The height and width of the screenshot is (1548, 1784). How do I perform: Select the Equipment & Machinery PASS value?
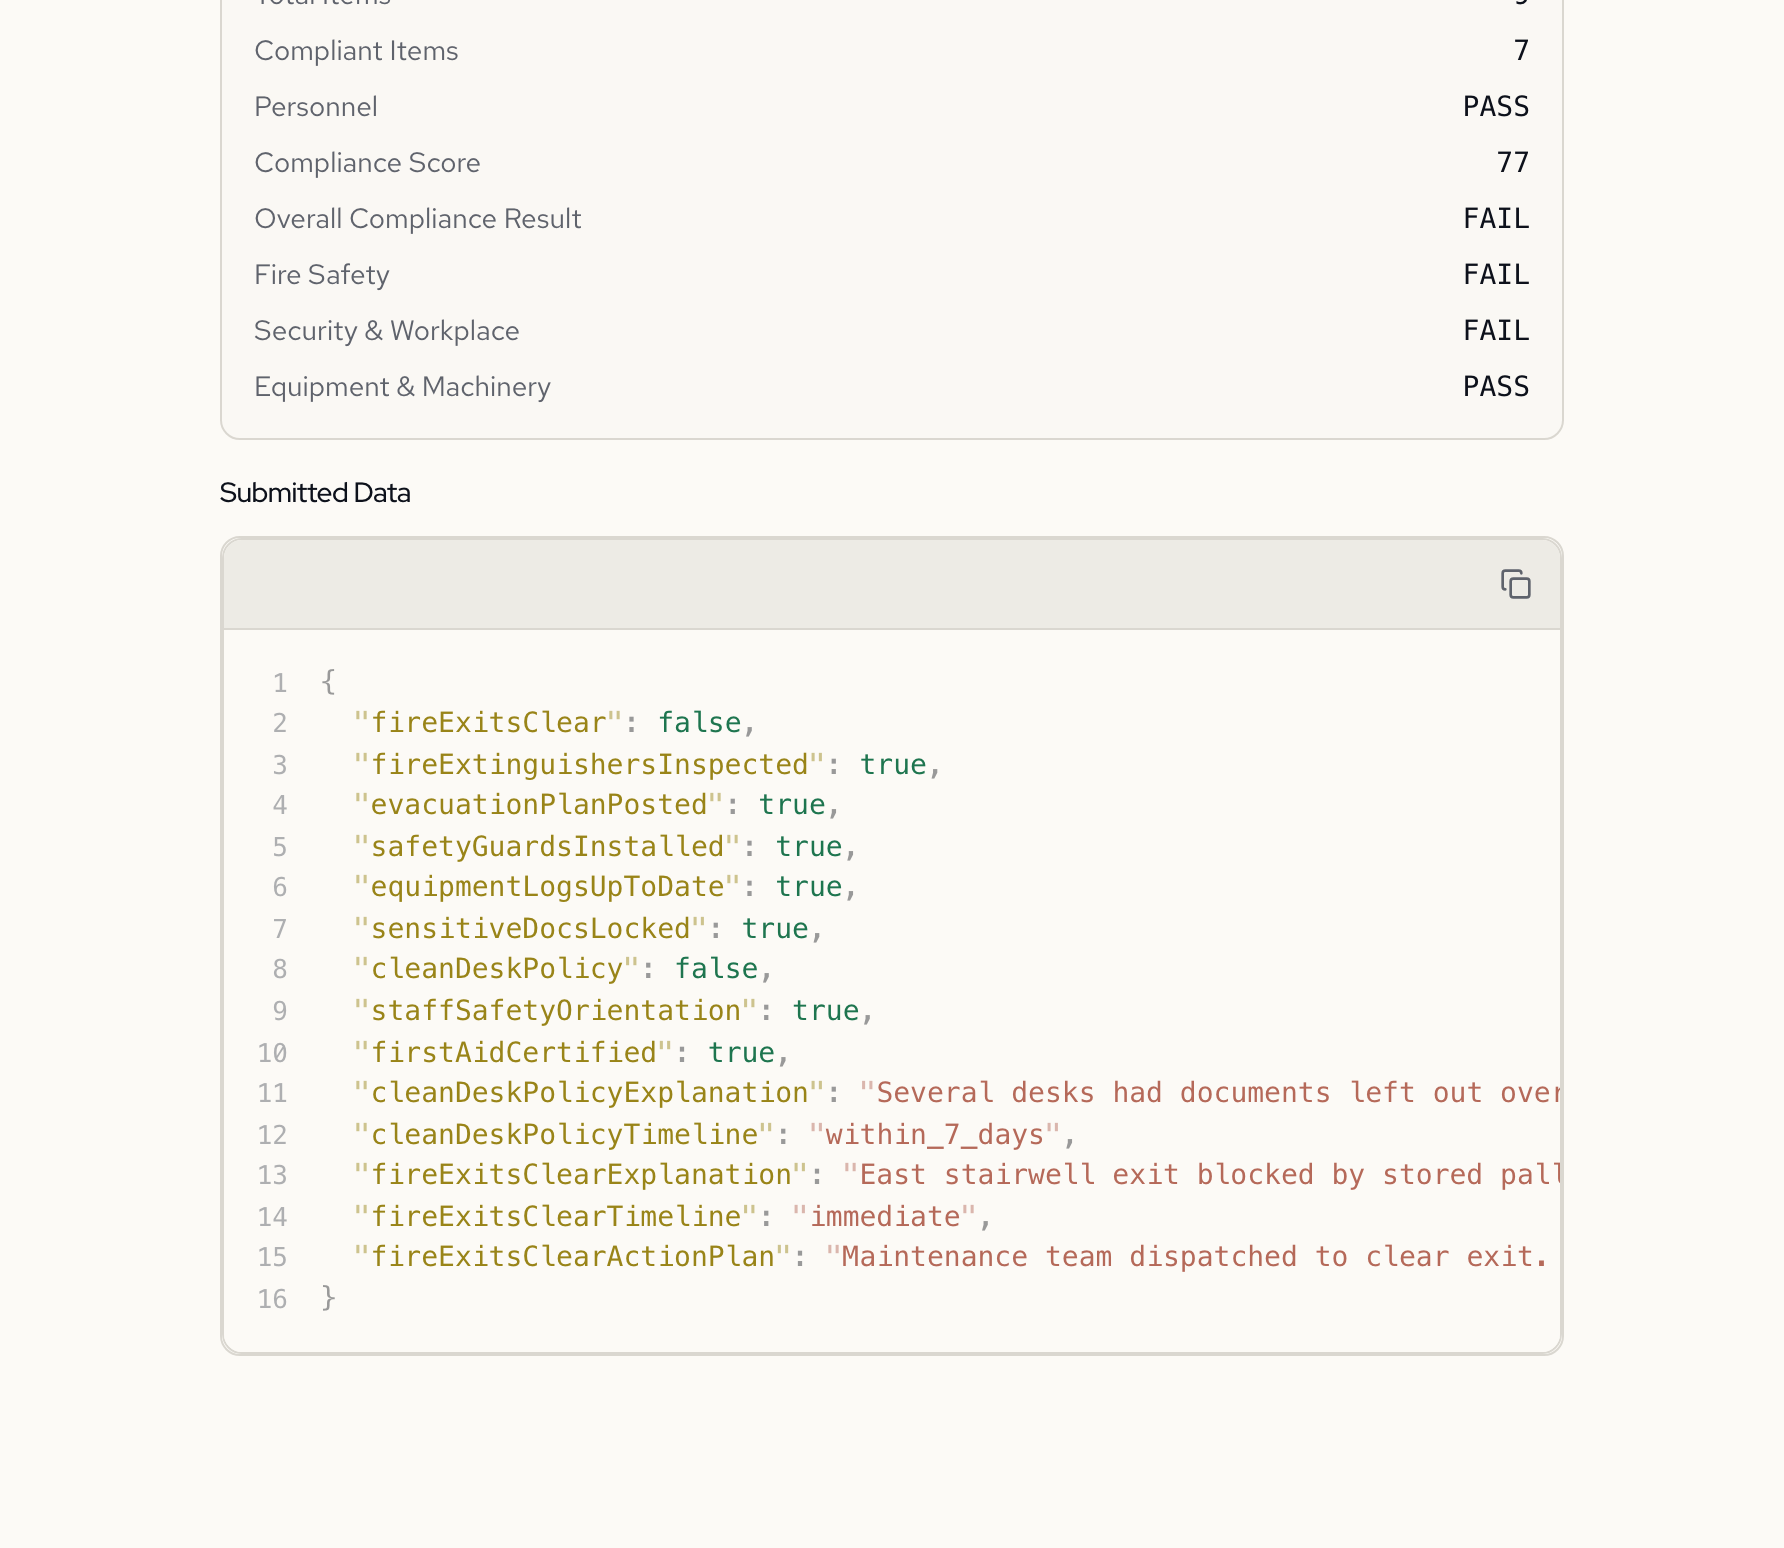(1495, 387)
